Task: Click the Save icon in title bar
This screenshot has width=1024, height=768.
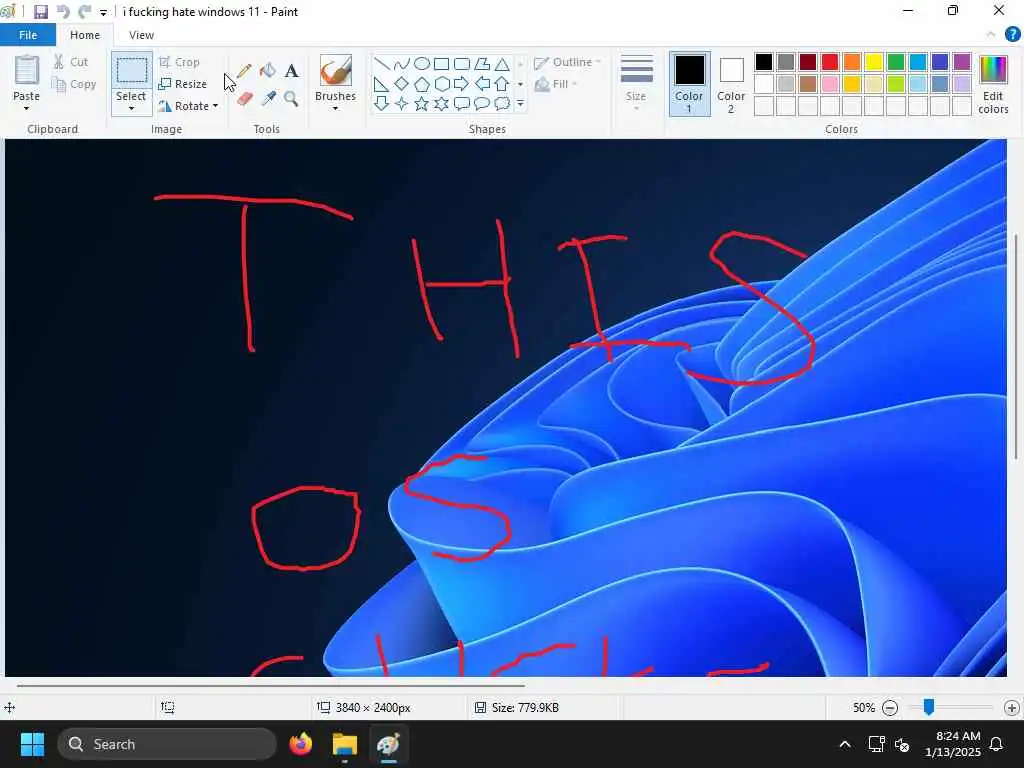Action: (x=41, y=12)
